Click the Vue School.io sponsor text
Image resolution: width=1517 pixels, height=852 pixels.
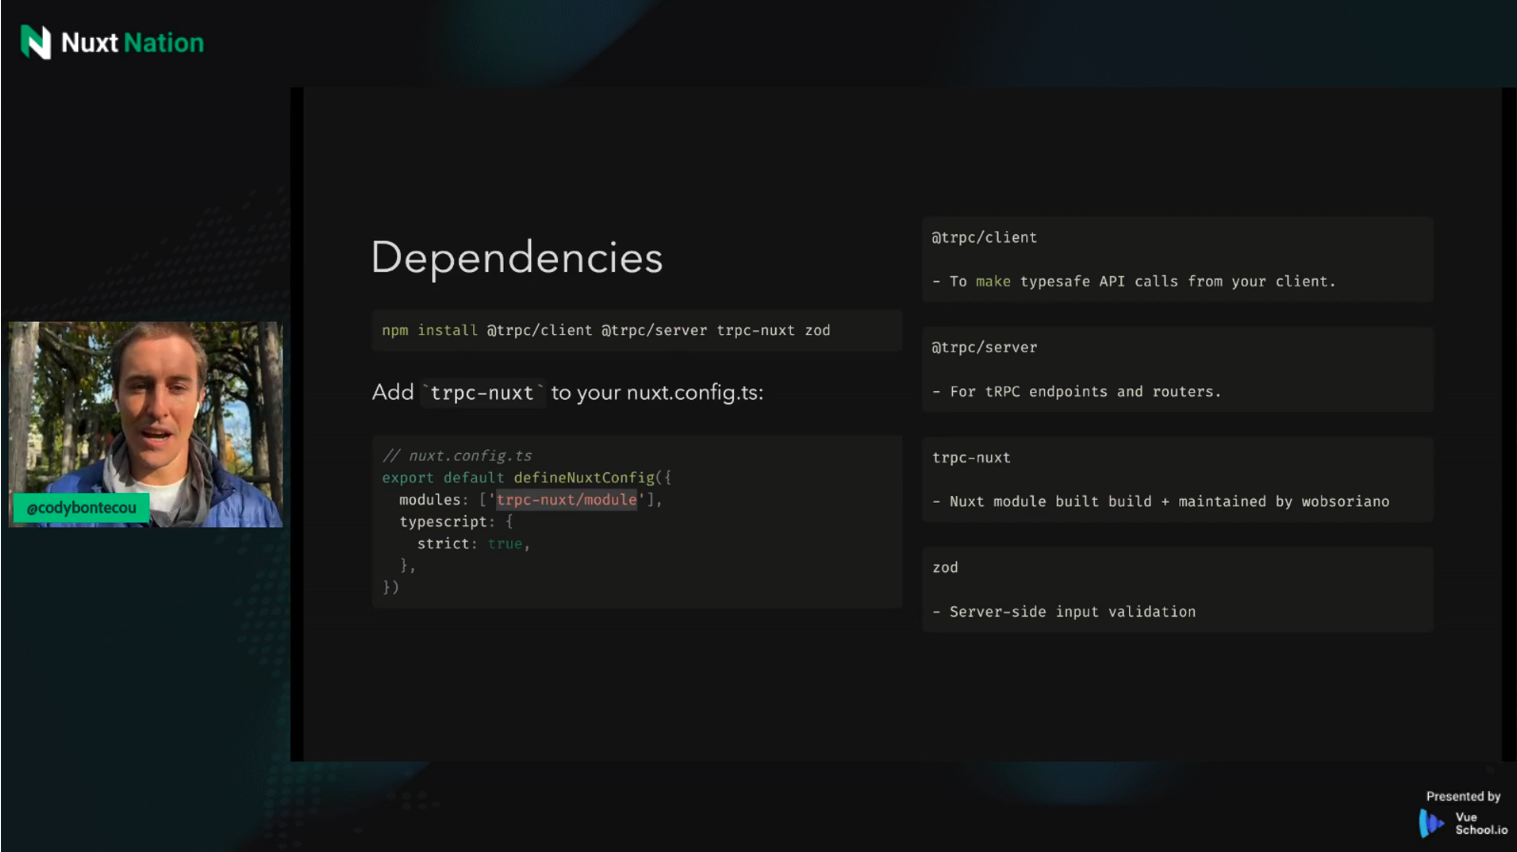1480,823
